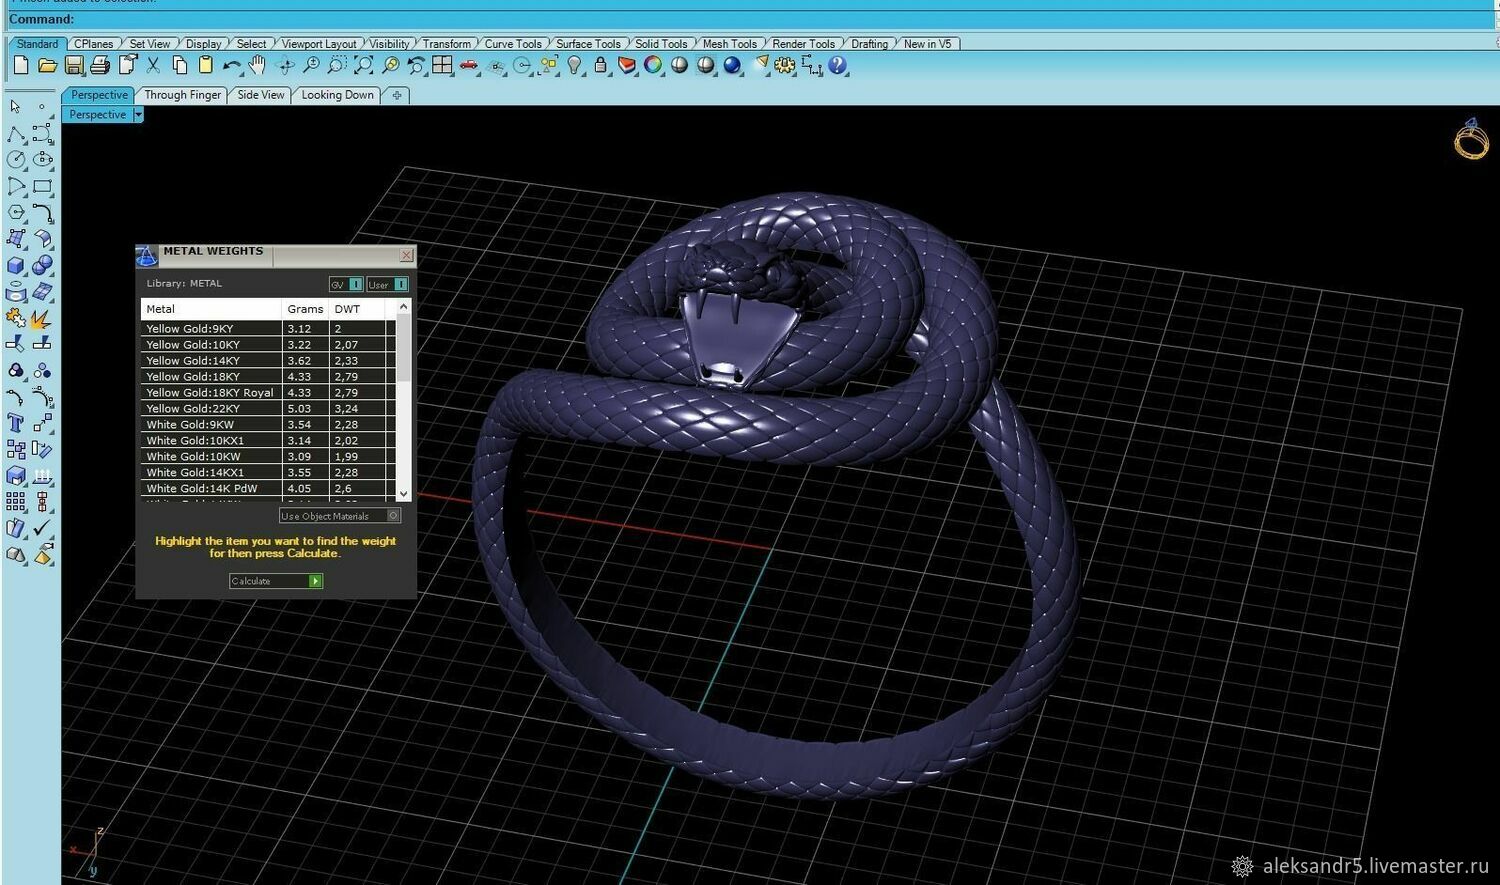Select the Yellow Gold:9KY row
Viewport: 1500px width, 885px height.
pos(268,328)
